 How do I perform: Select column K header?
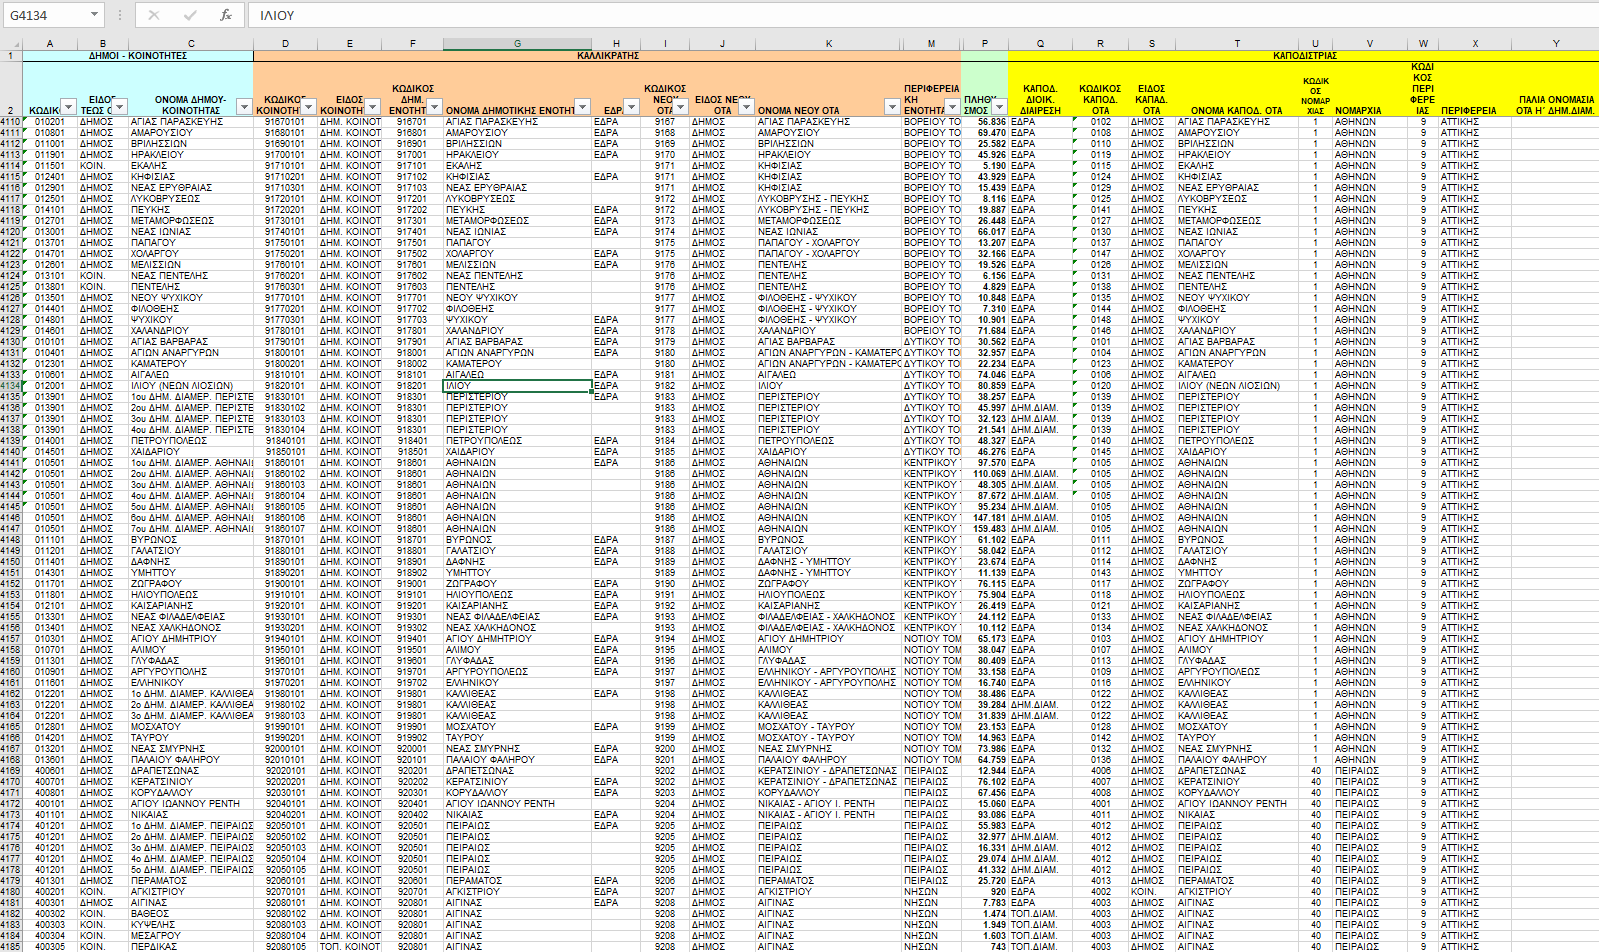click(829, 43)
